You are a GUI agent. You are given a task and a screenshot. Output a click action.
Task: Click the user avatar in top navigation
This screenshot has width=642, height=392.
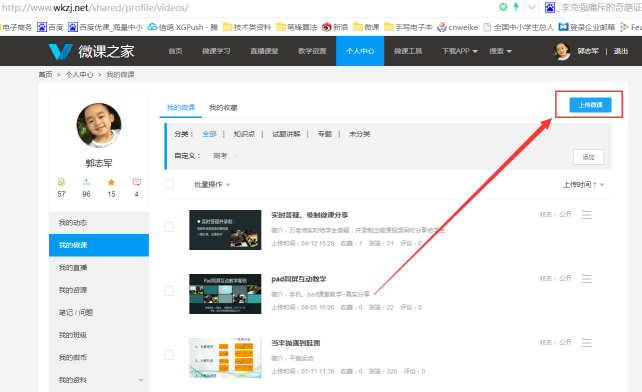[x=562, y=51]
